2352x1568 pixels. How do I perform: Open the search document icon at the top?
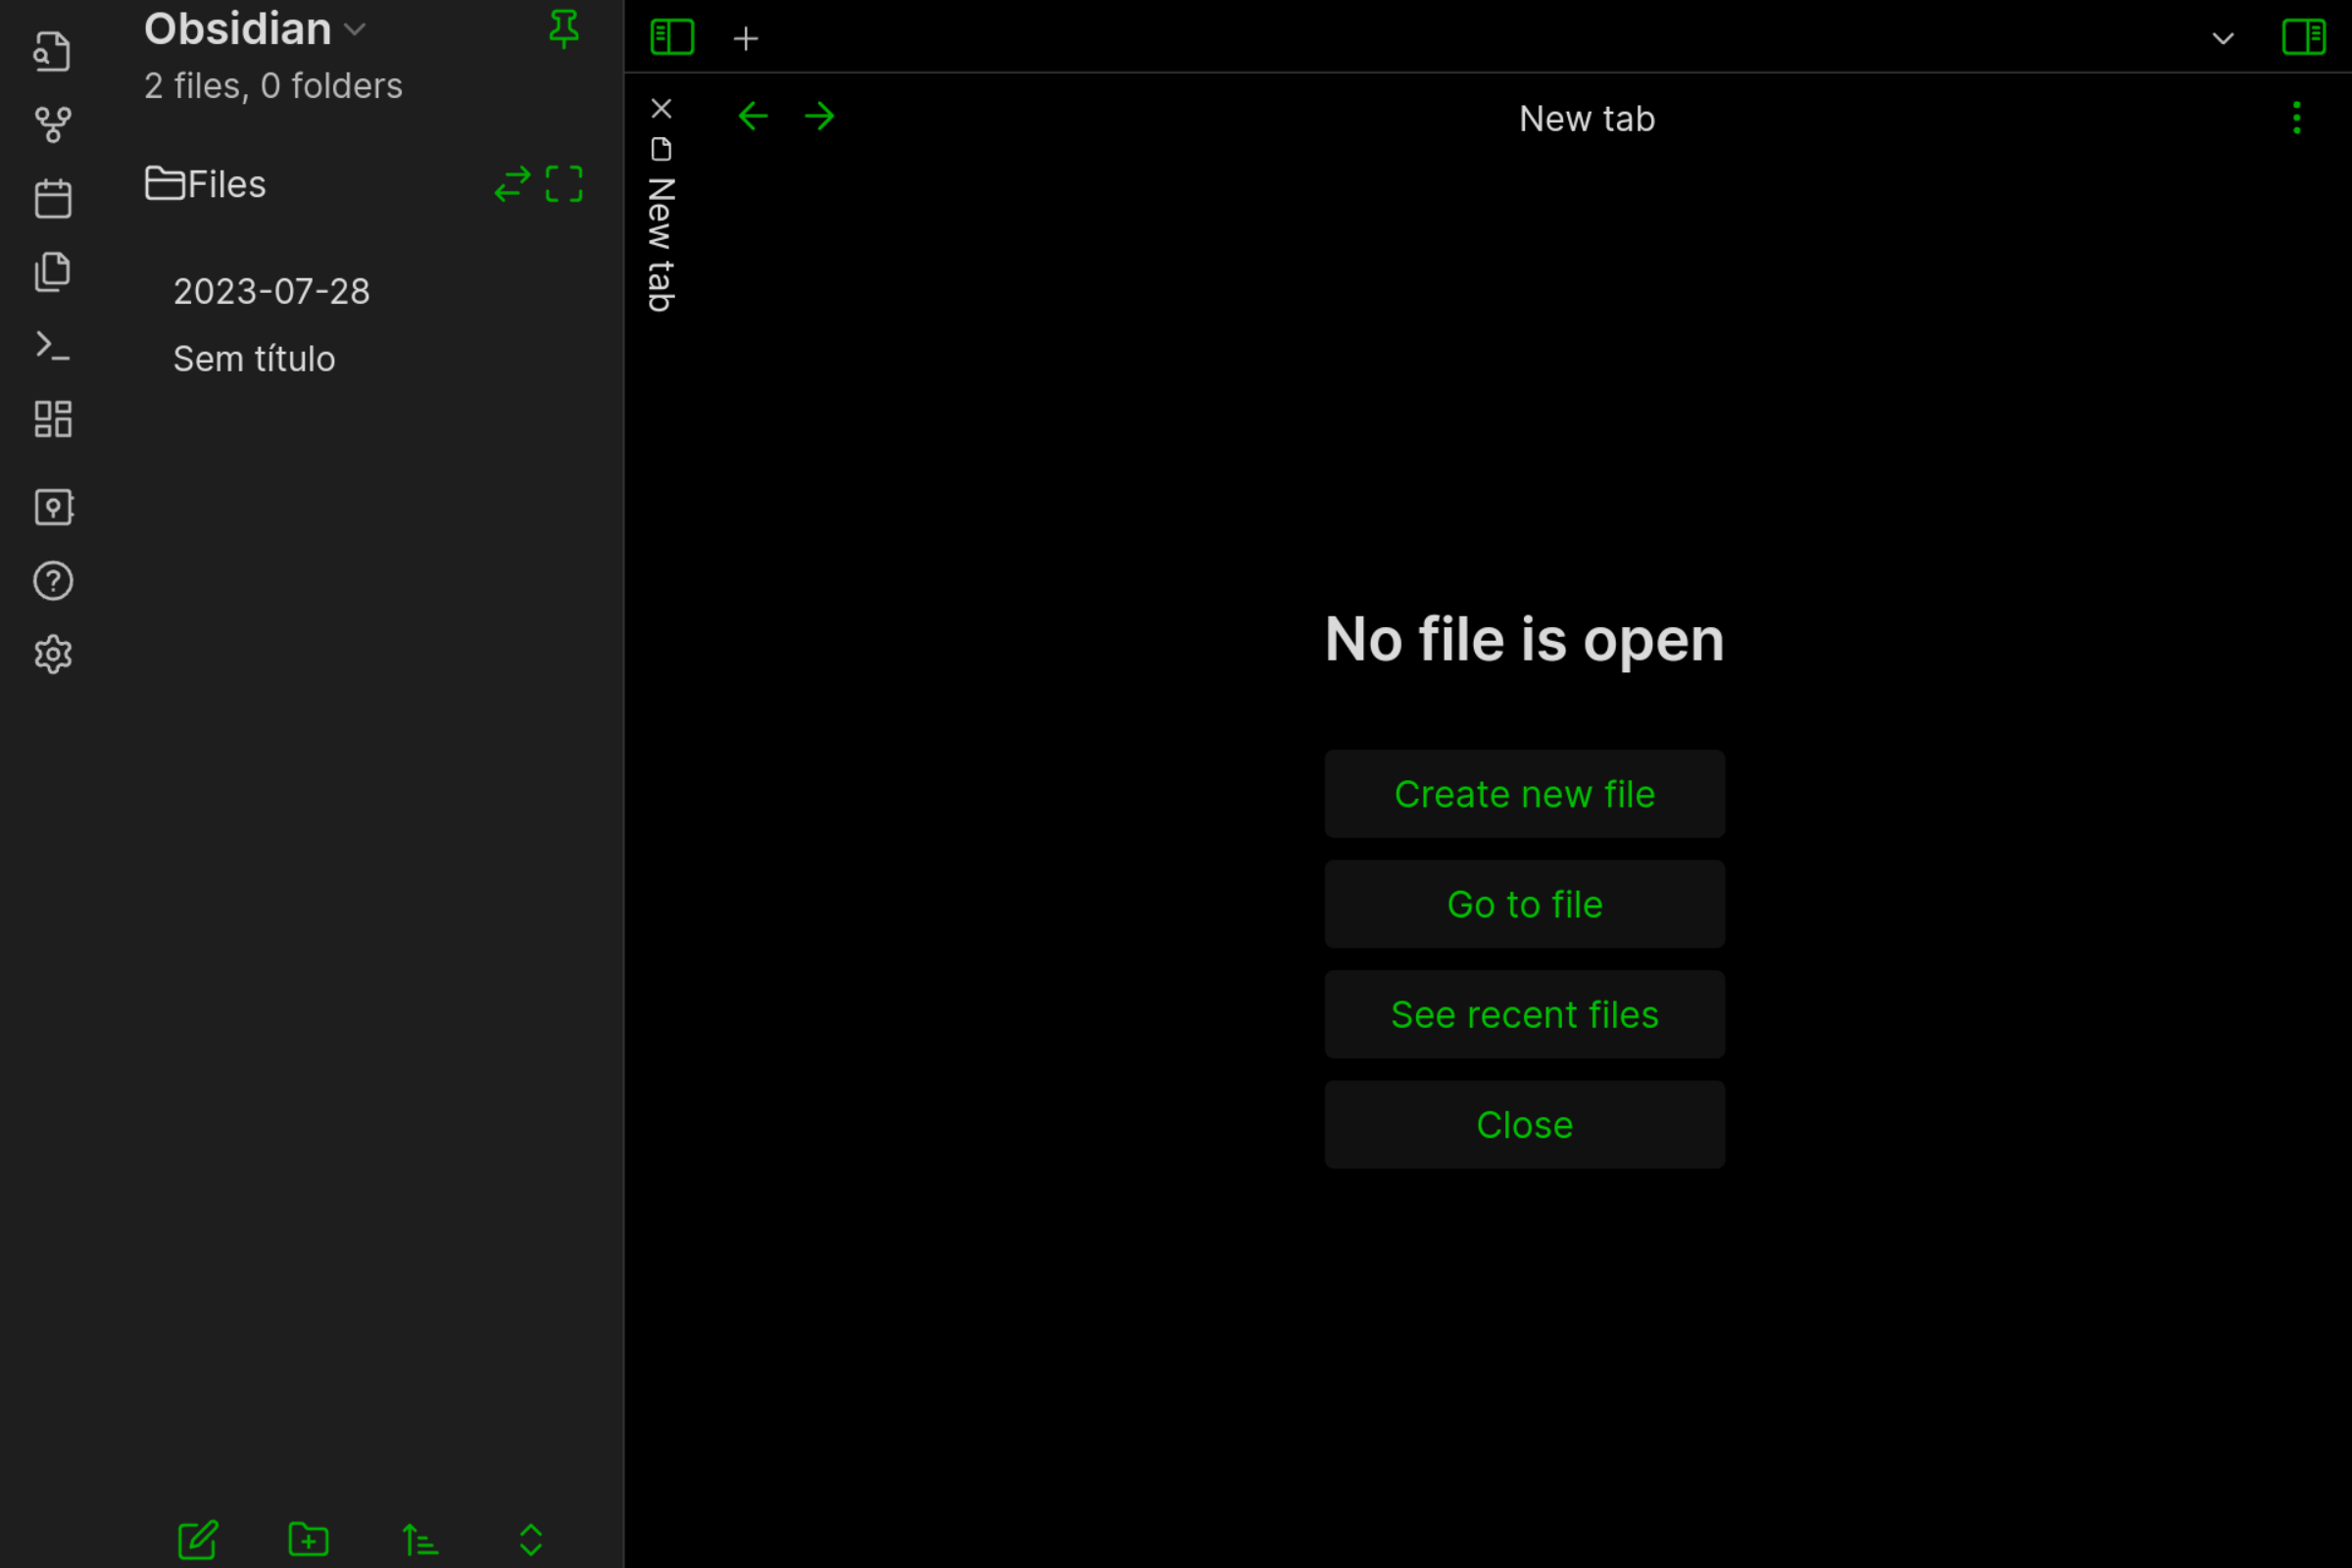pyautogui.click(x=52, y=51)
